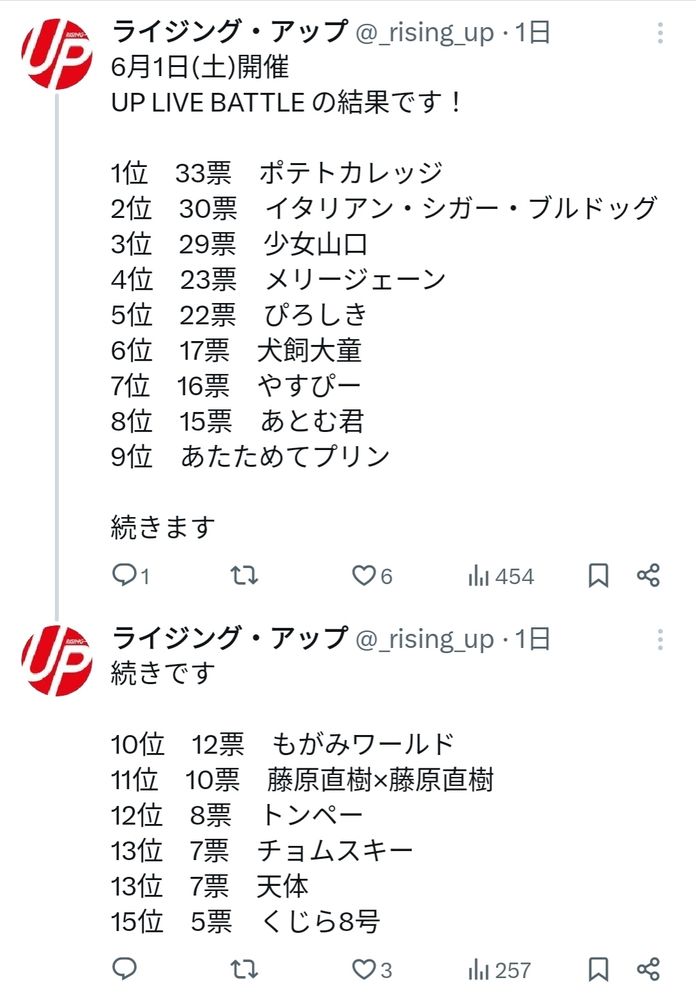
Task: View analytics showing 257 views
Action: pos(501,969)
